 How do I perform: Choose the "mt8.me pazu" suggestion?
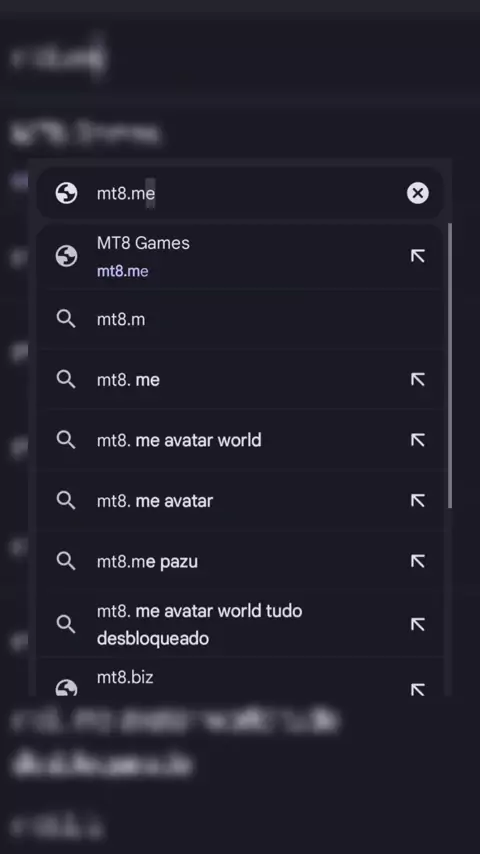point(240,561)
